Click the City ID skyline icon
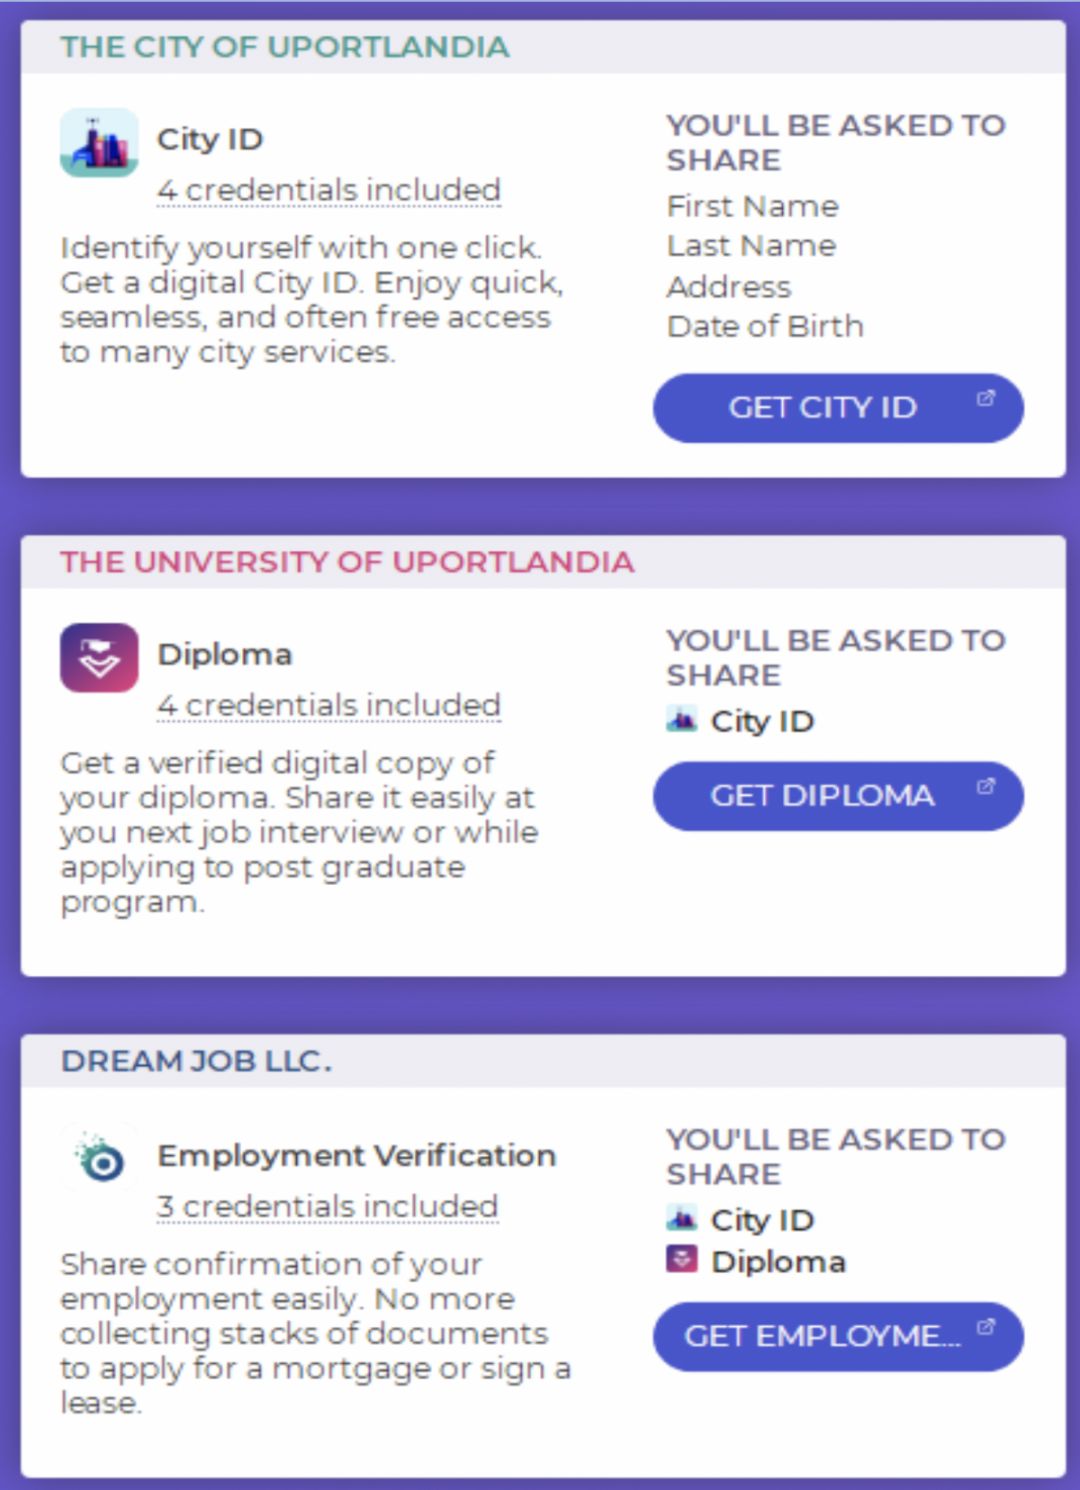 coord(99,142)
